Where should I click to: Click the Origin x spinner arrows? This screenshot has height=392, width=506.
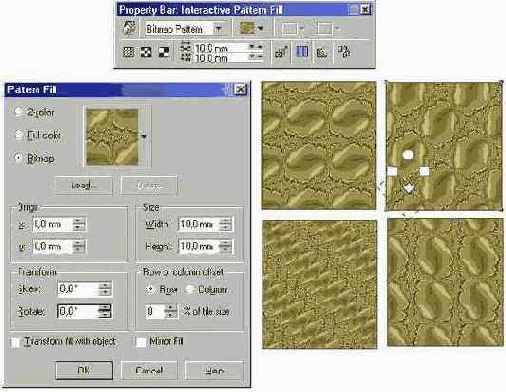coord(79,224)
